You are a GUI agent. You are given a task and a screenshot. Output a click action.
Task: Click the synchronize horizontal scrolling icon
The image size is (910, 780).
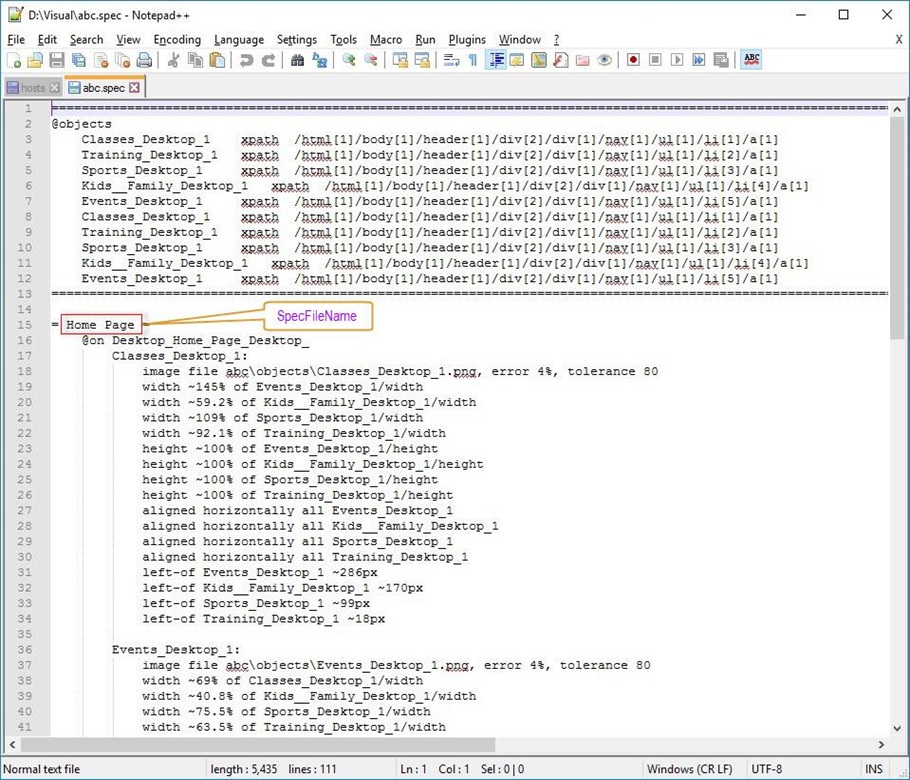(422, 60)
